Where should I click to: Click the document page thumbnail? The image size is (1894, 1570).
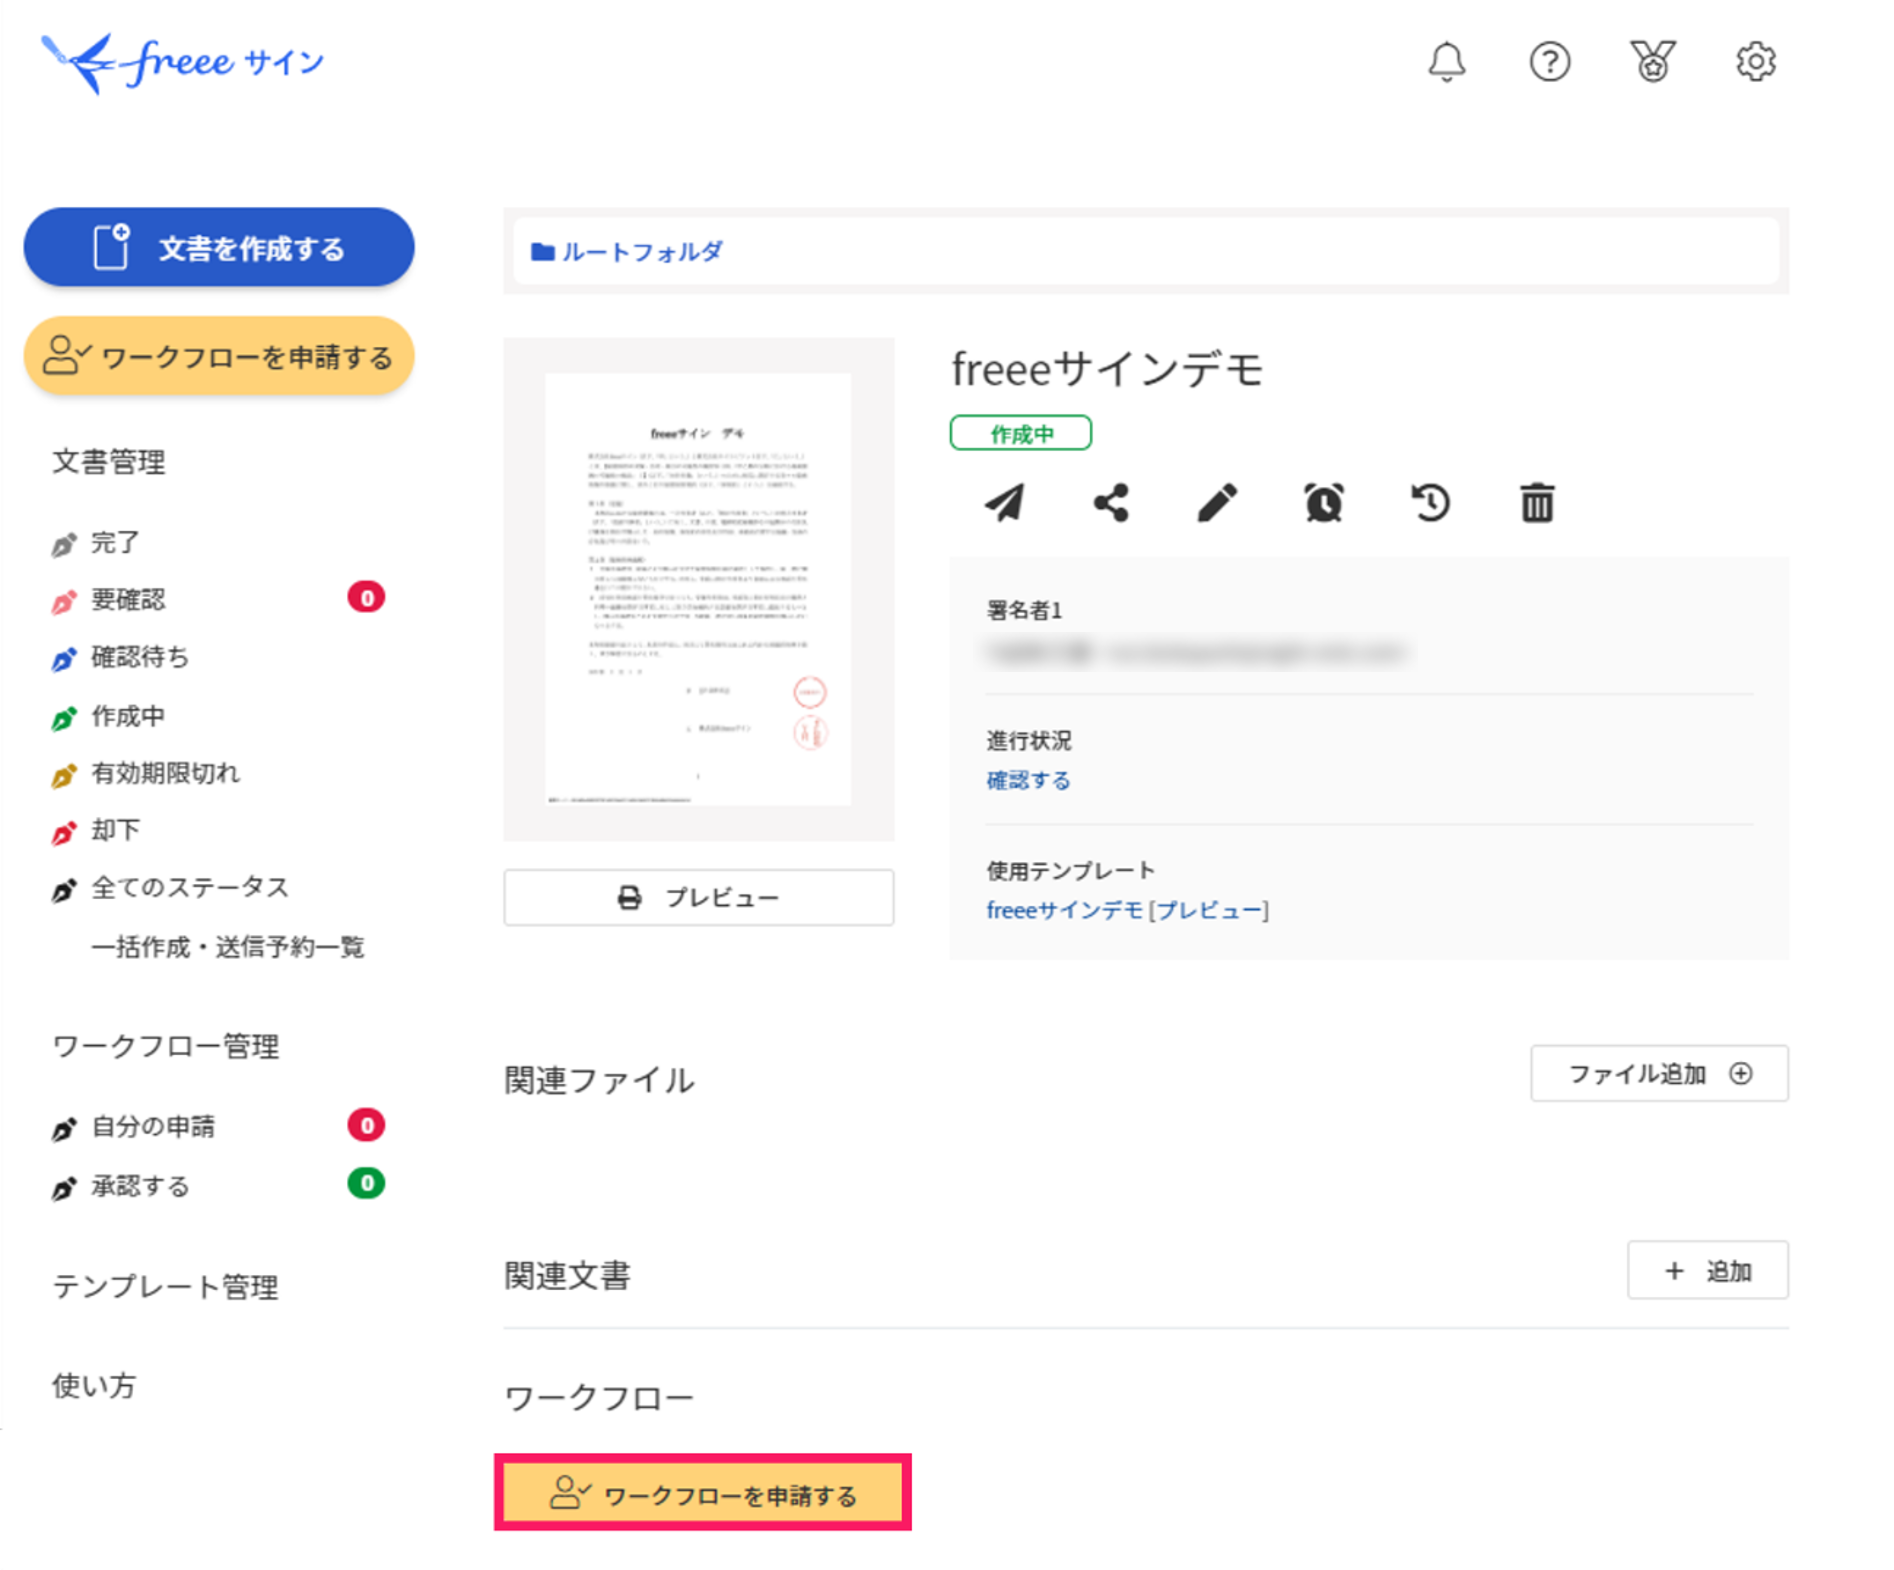tap(698, 589)
